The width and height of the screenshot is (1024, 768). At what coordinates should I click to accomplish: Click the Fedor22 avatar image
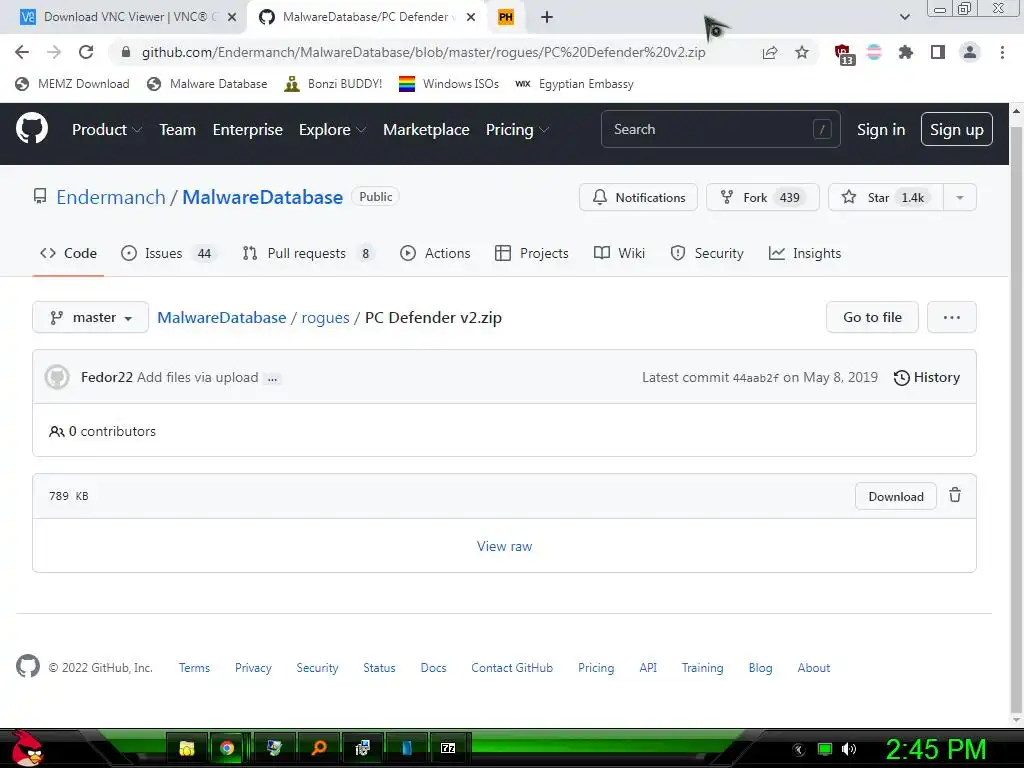[x=57, y=377]
